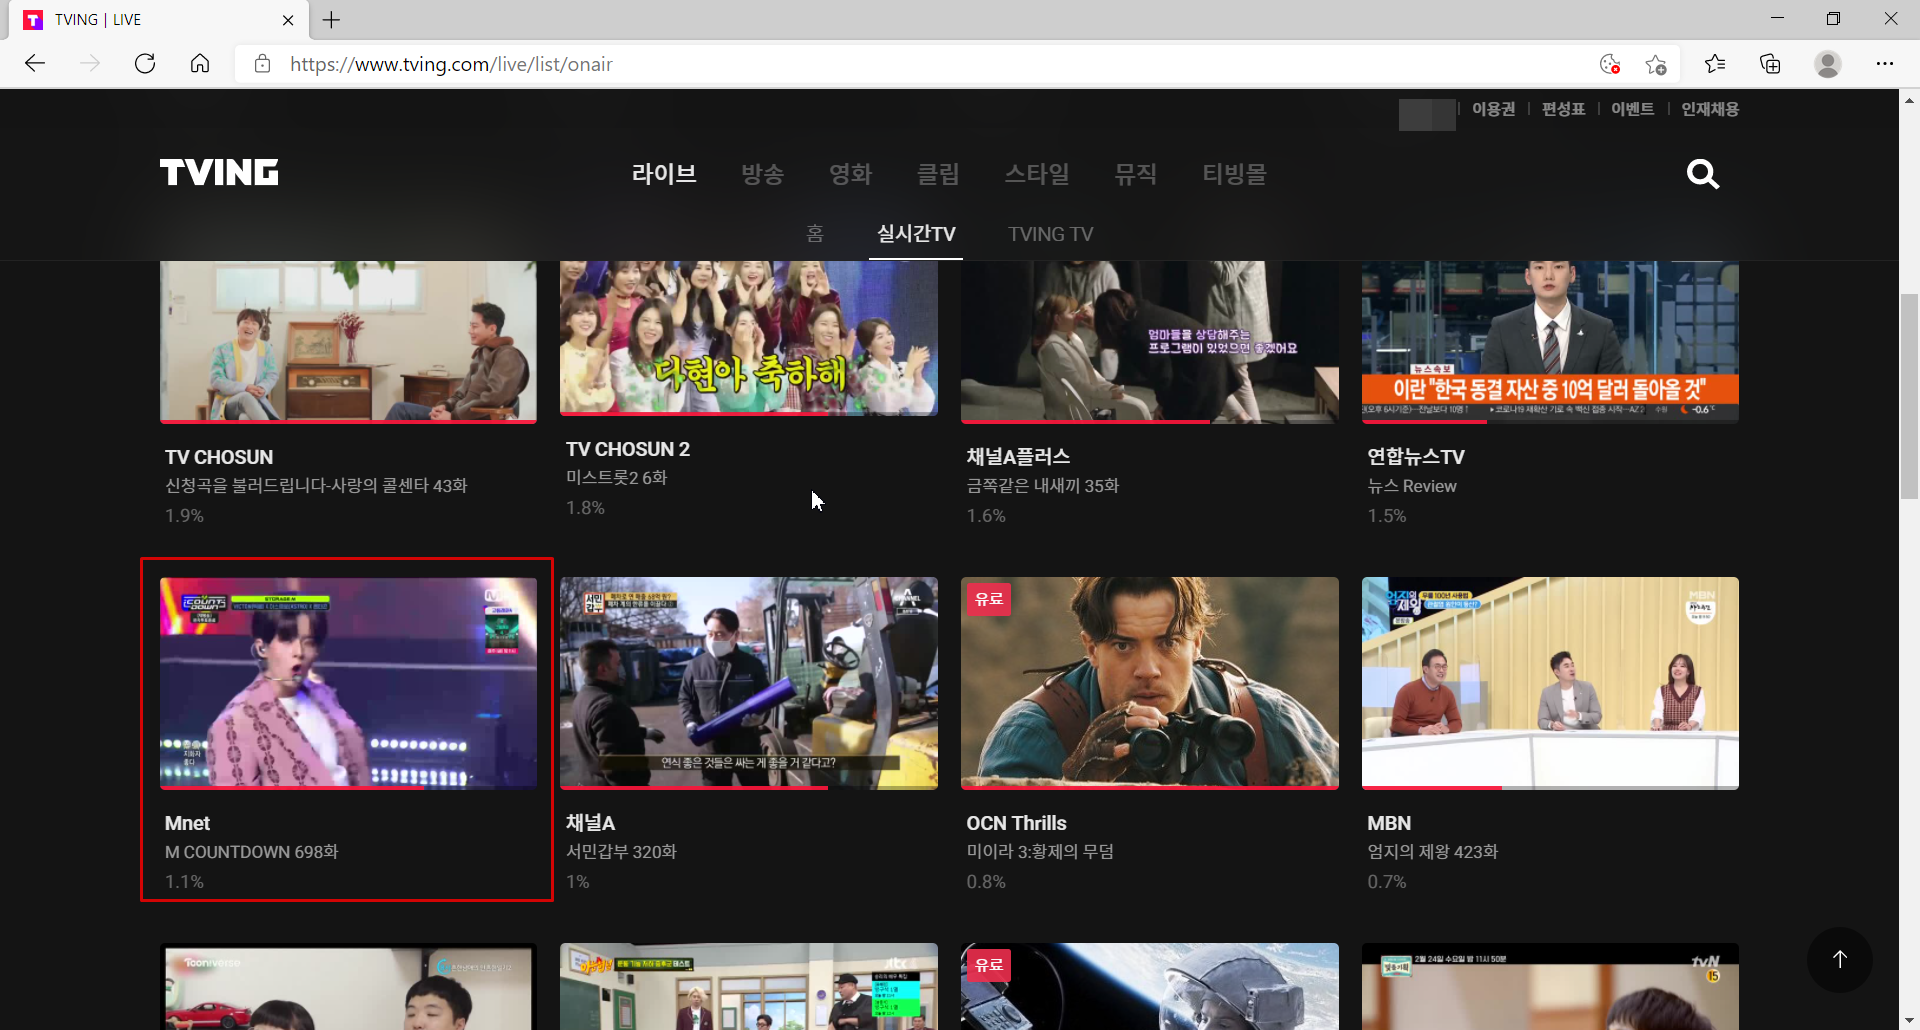Open the 이용권 link
This screenshot has width=1920, height=1030.
1494,109
